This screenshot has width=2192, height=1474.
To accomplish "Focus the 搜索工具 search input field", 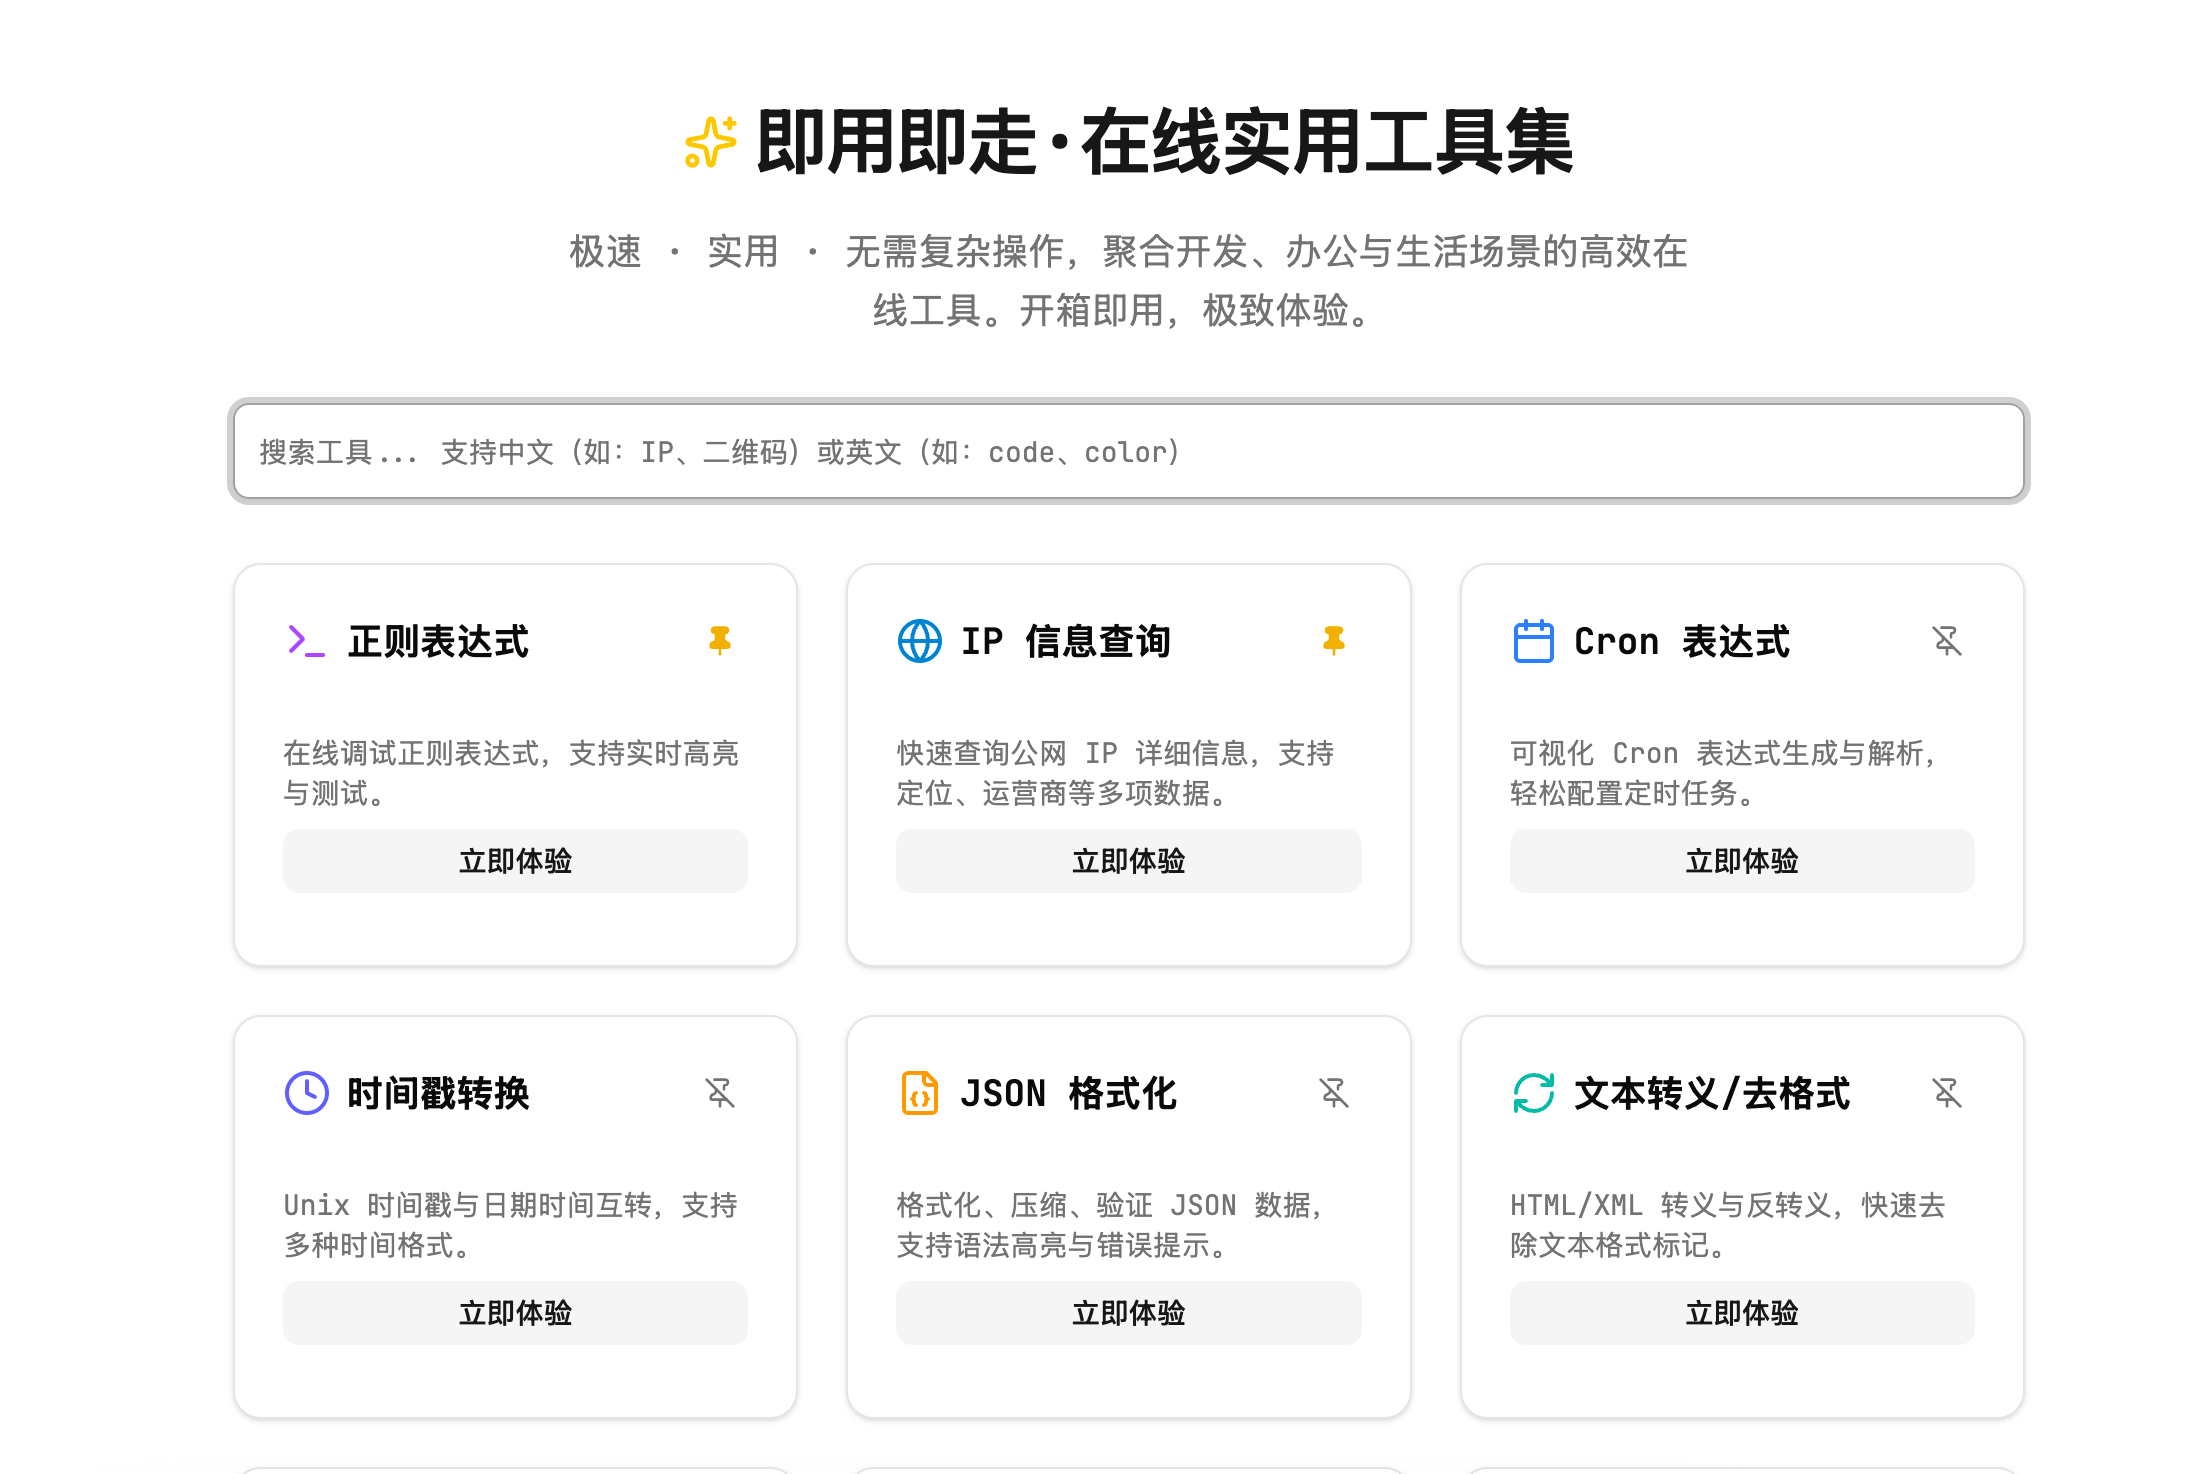I will point(1128,452).
